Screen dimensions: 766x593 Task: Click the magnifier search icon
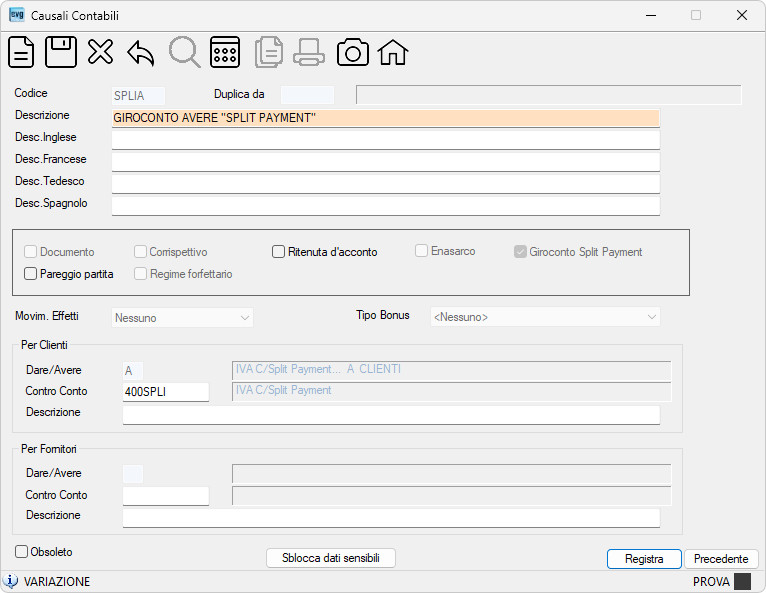[x=184, y=52]
